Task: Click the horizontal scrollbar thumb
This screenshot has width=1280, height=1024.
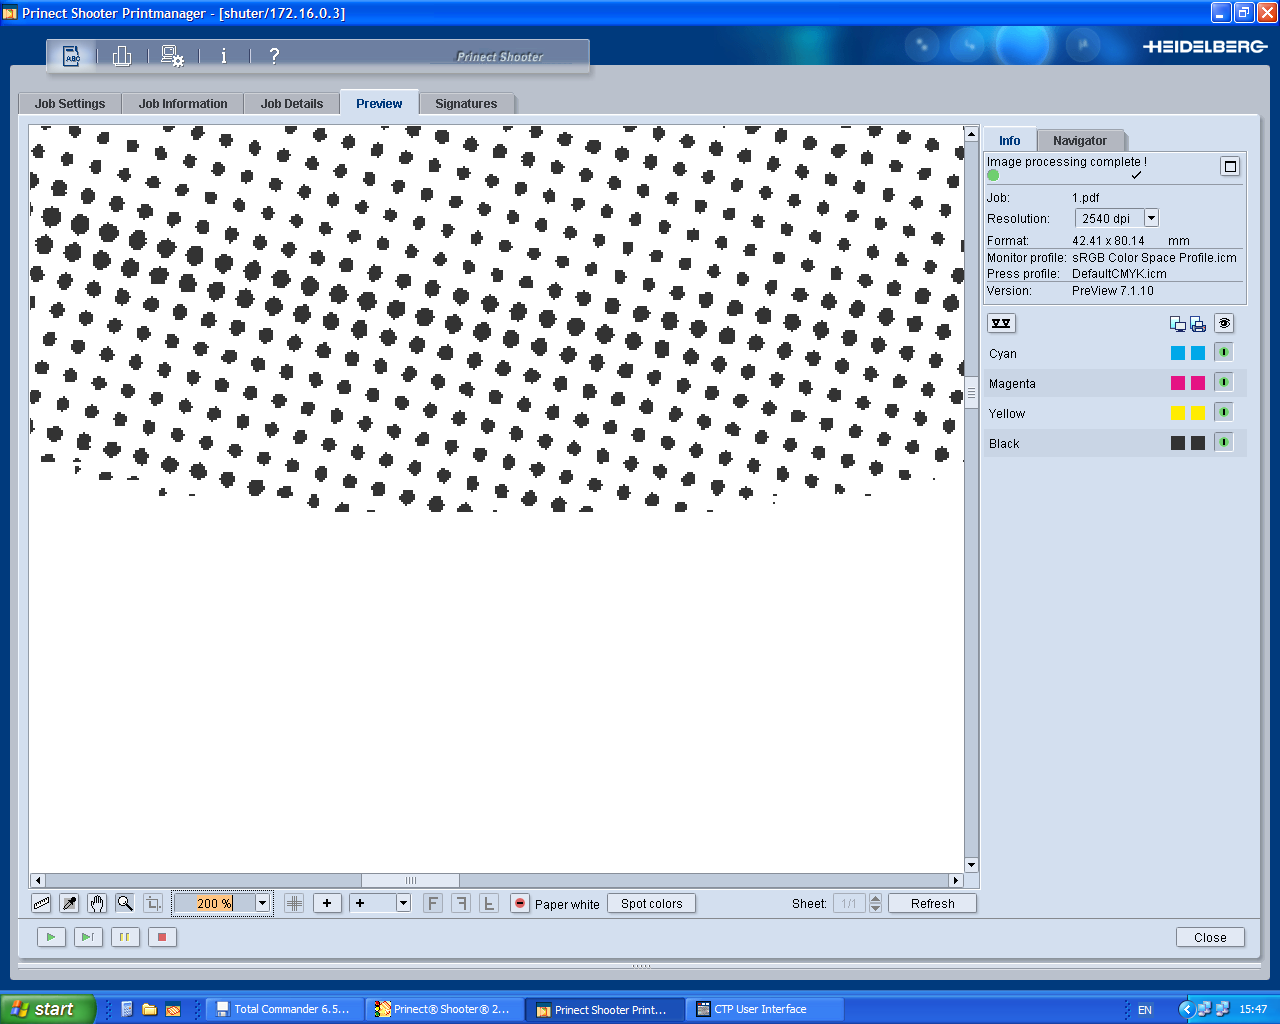Action: click(x=410, y=880)
